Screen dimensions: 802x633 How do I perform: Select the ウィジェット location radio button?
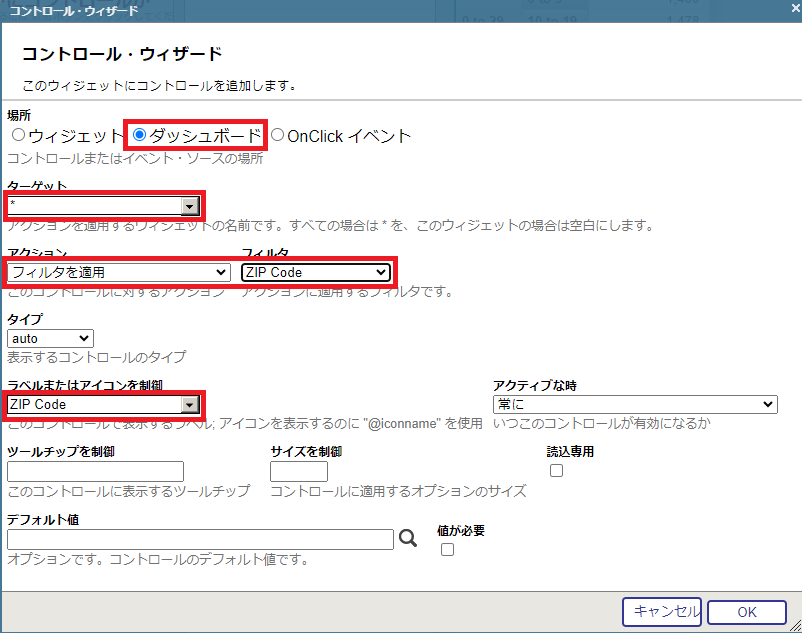tap(18, 134)
